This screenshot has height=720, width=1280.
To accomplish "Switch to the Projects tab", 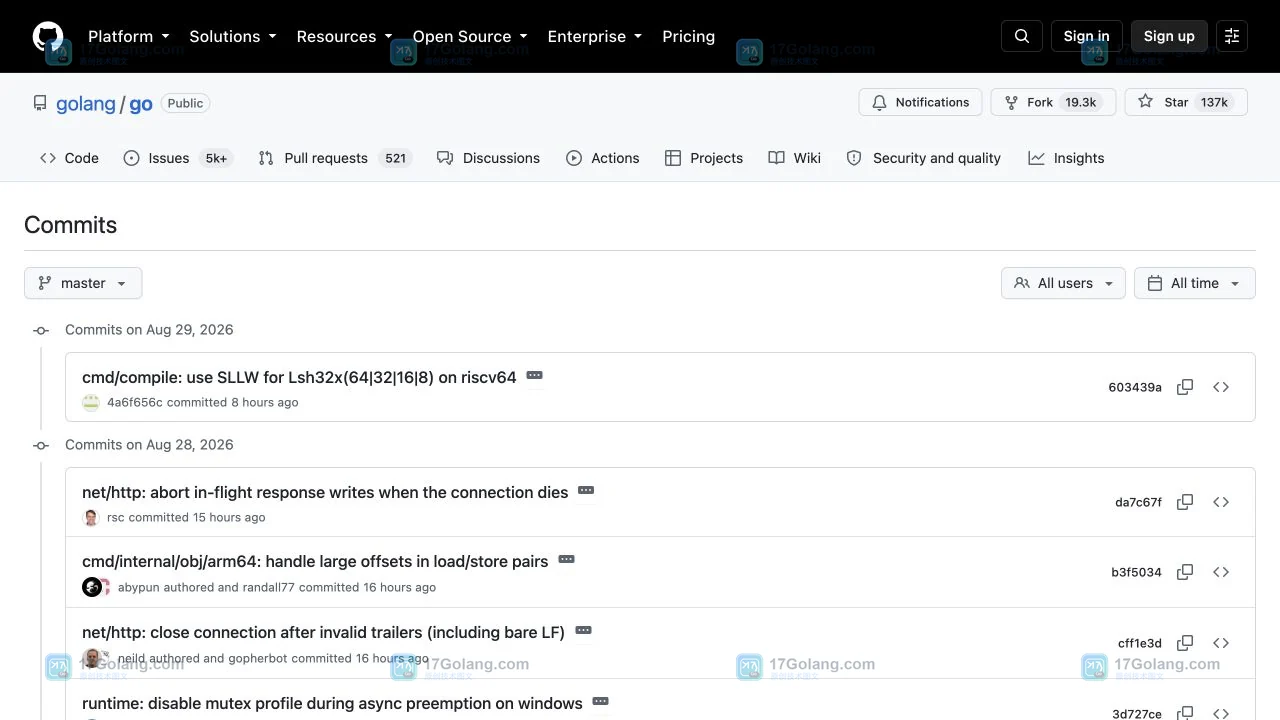I will [x=704, y=158].
